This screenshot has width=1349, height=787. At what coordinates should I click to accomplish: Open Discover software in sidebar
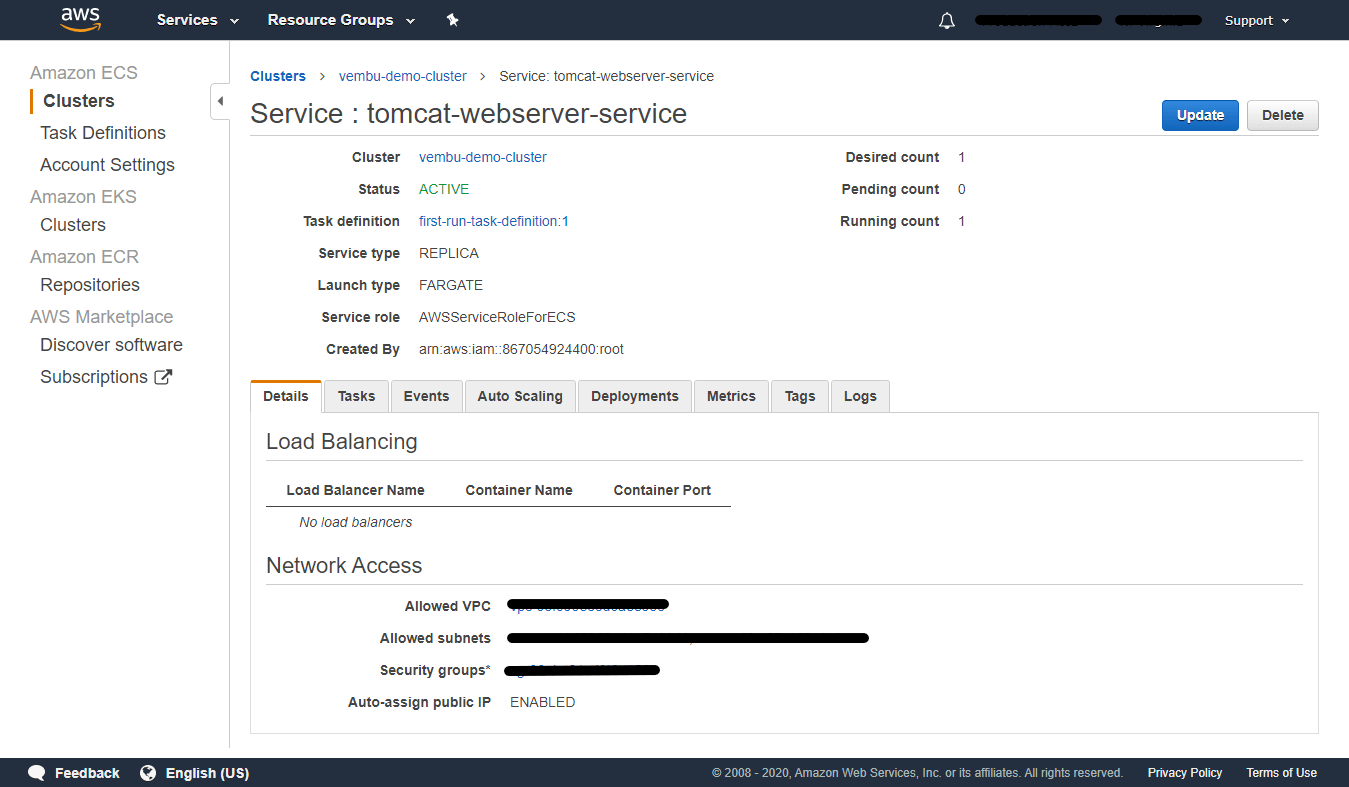(x=111, y=345)
